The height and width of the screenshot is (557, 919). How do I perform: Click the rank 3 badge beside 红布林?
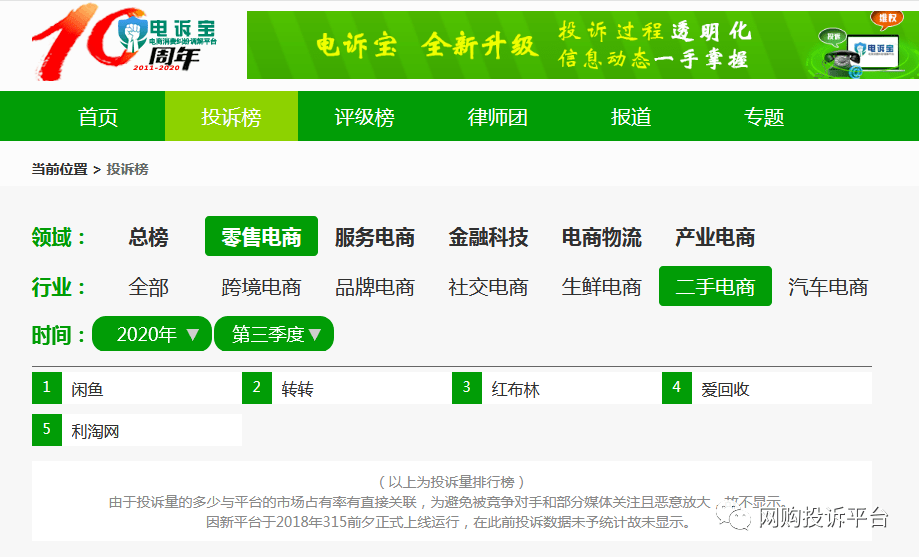(467, 388)
